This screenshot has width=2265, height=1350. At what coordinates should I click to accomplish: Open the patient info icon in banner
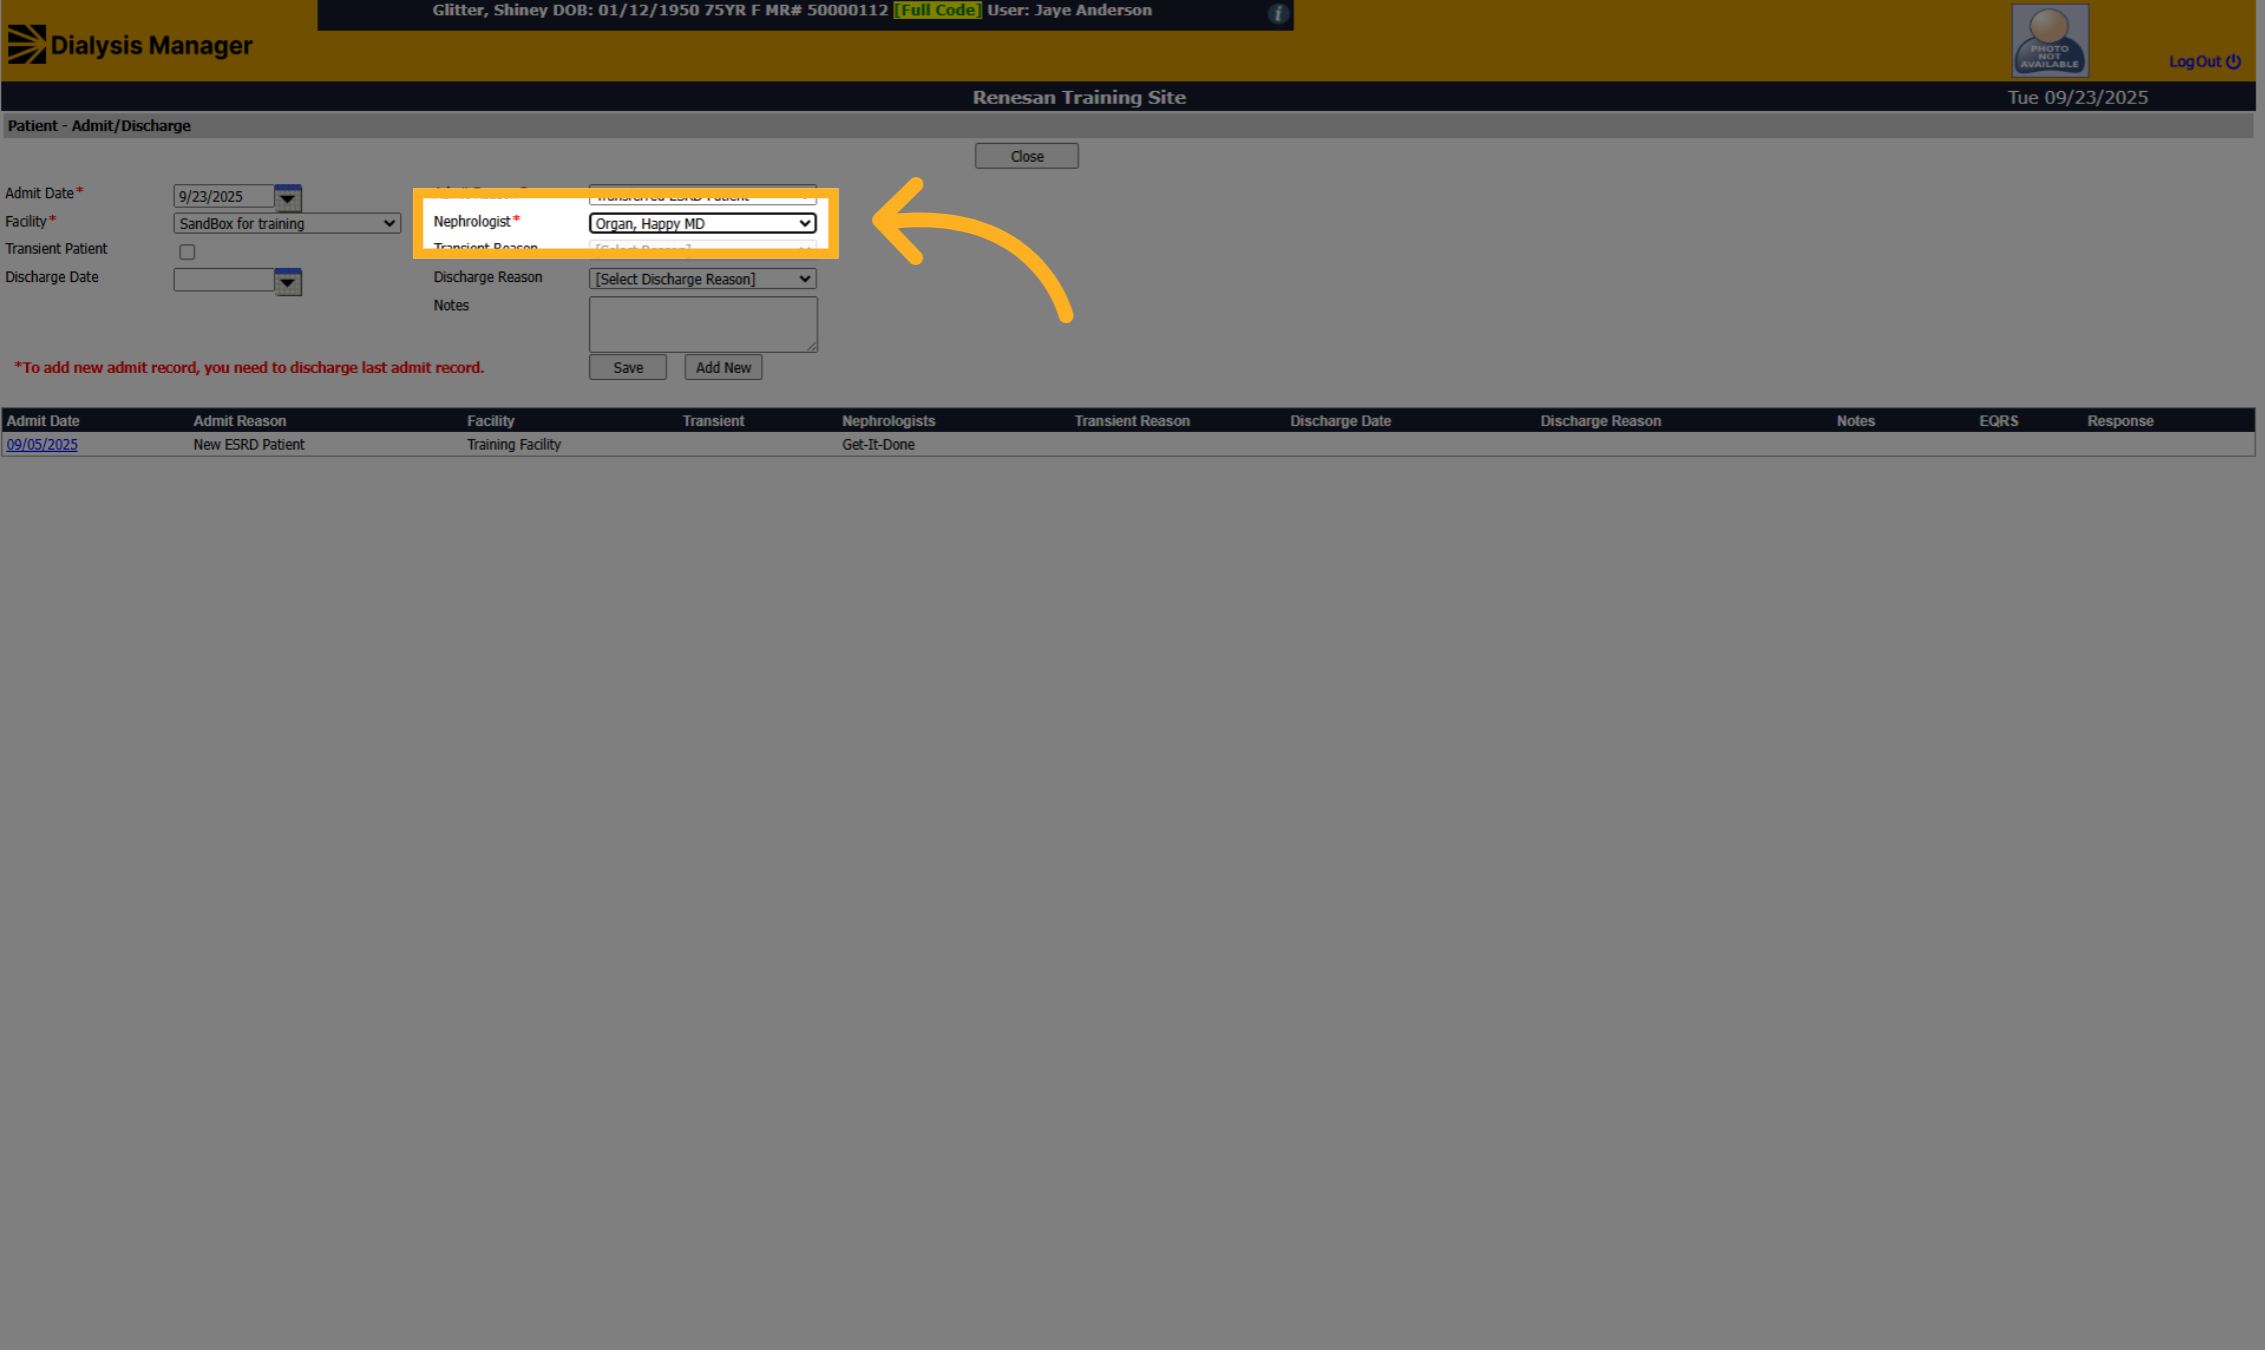(1278, 13)
